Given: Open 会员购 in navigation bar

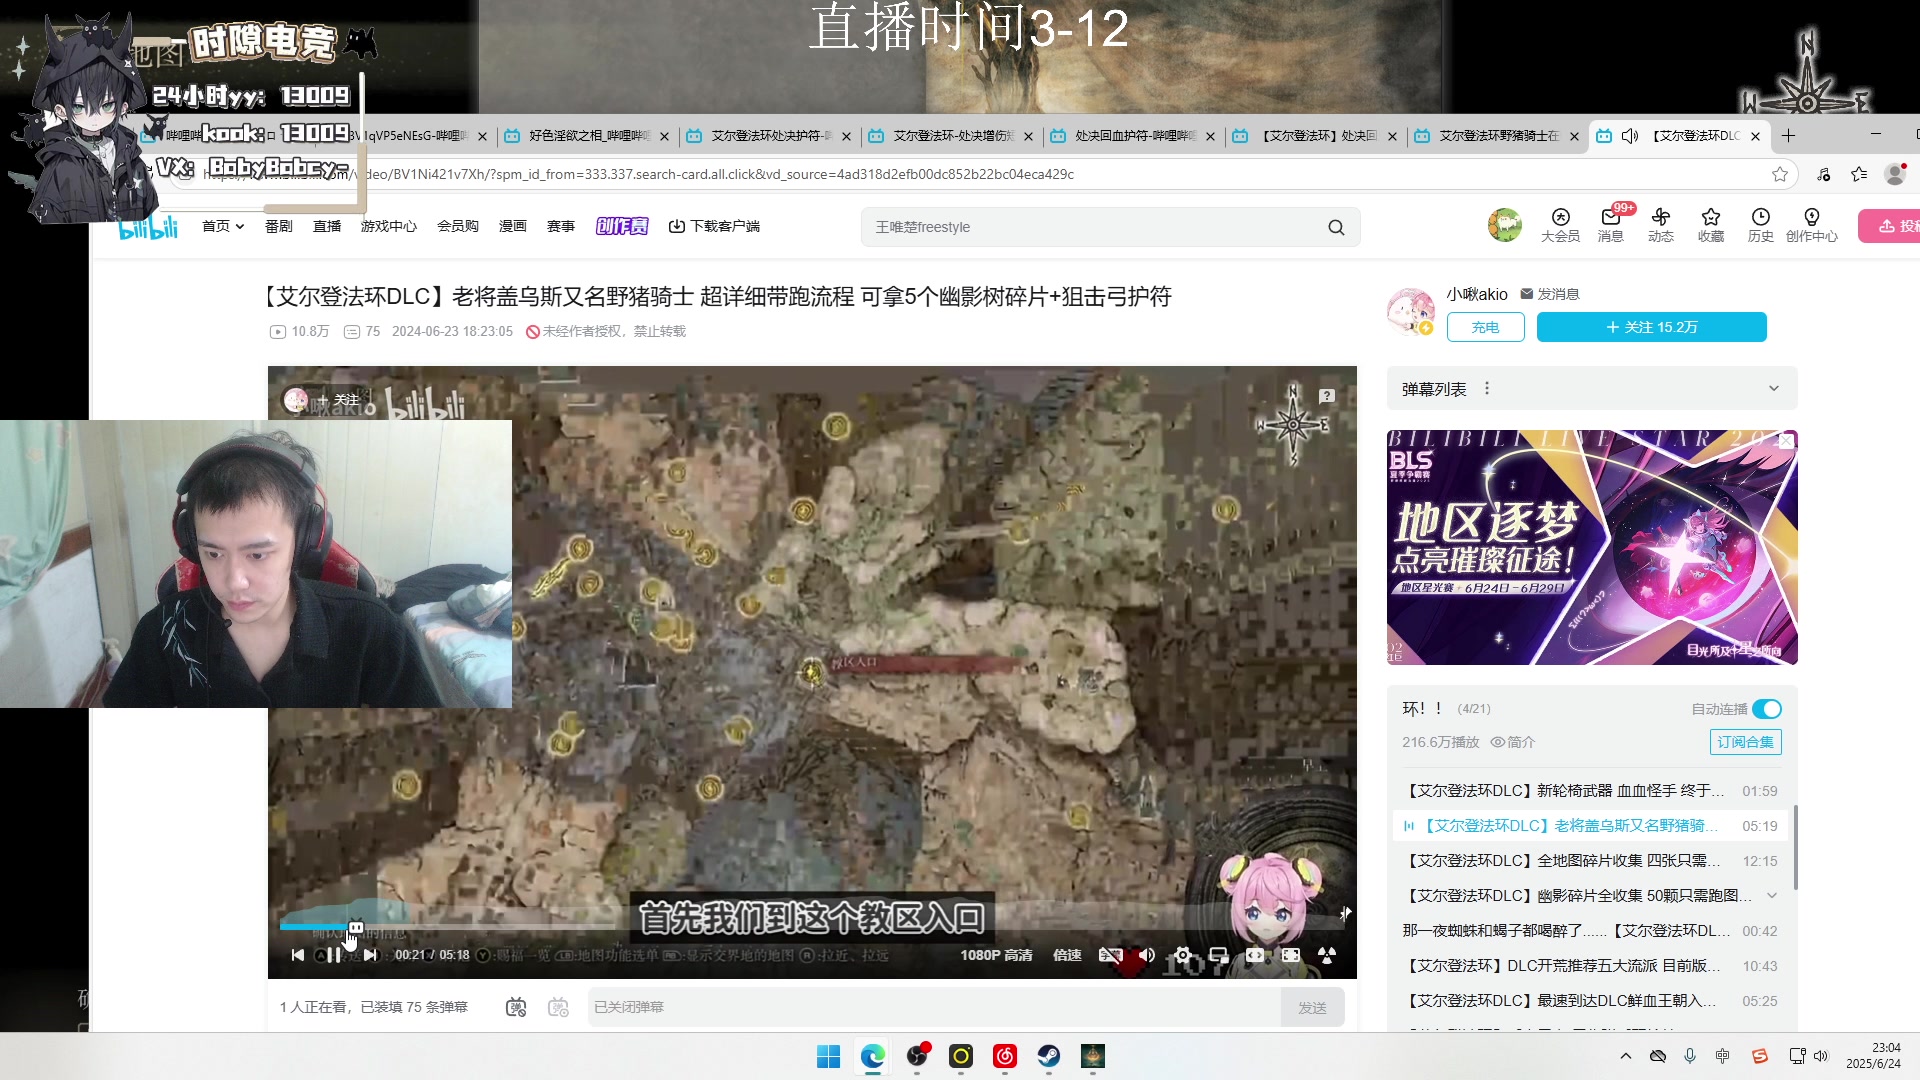Looking at the screenshot, I should pos(458,226).
